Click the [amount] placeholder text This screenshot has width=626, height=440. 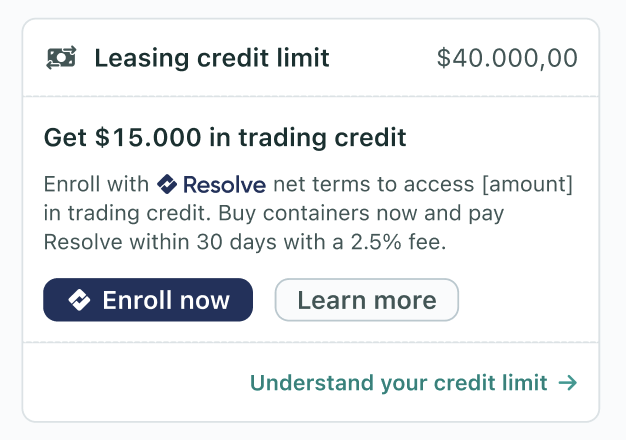pos(527,184)
